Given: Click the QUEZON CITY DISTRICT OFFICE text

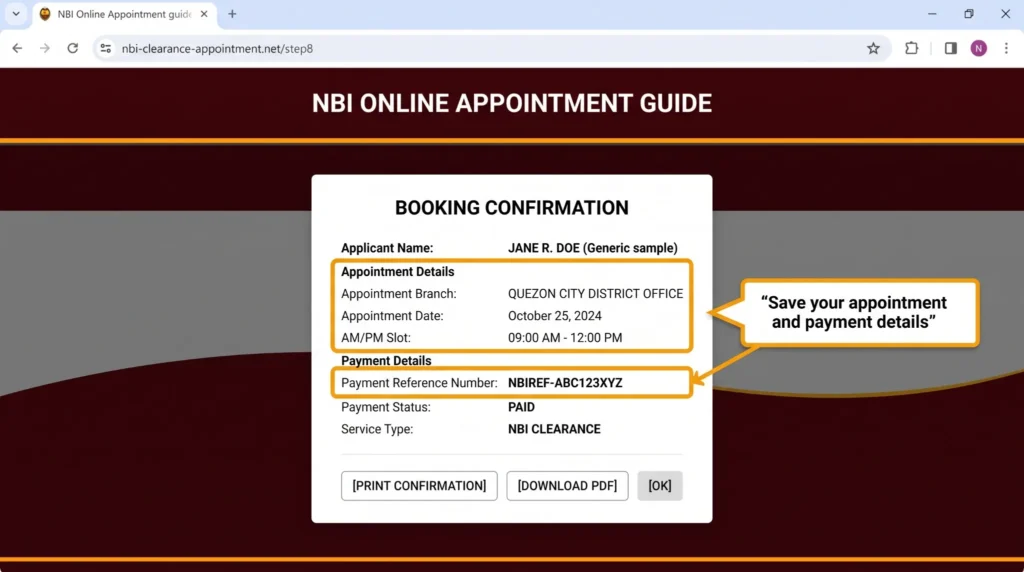Looking at the screenshot, I should click(x=596, y=294).
